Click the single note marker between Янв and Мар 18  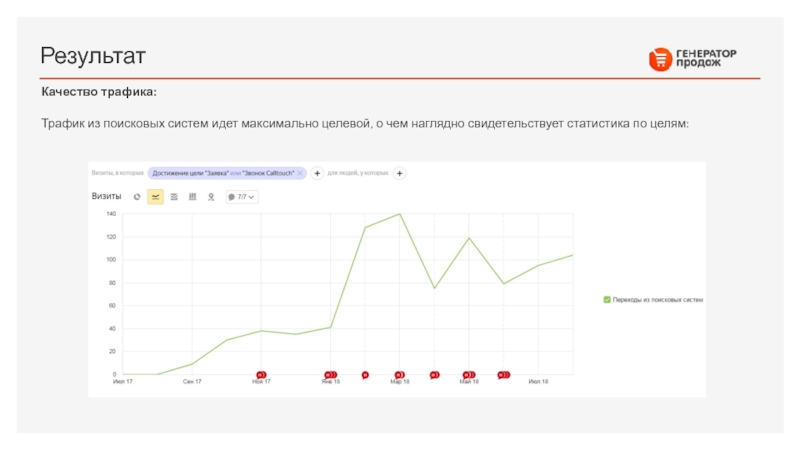click(x=365, y=375)
